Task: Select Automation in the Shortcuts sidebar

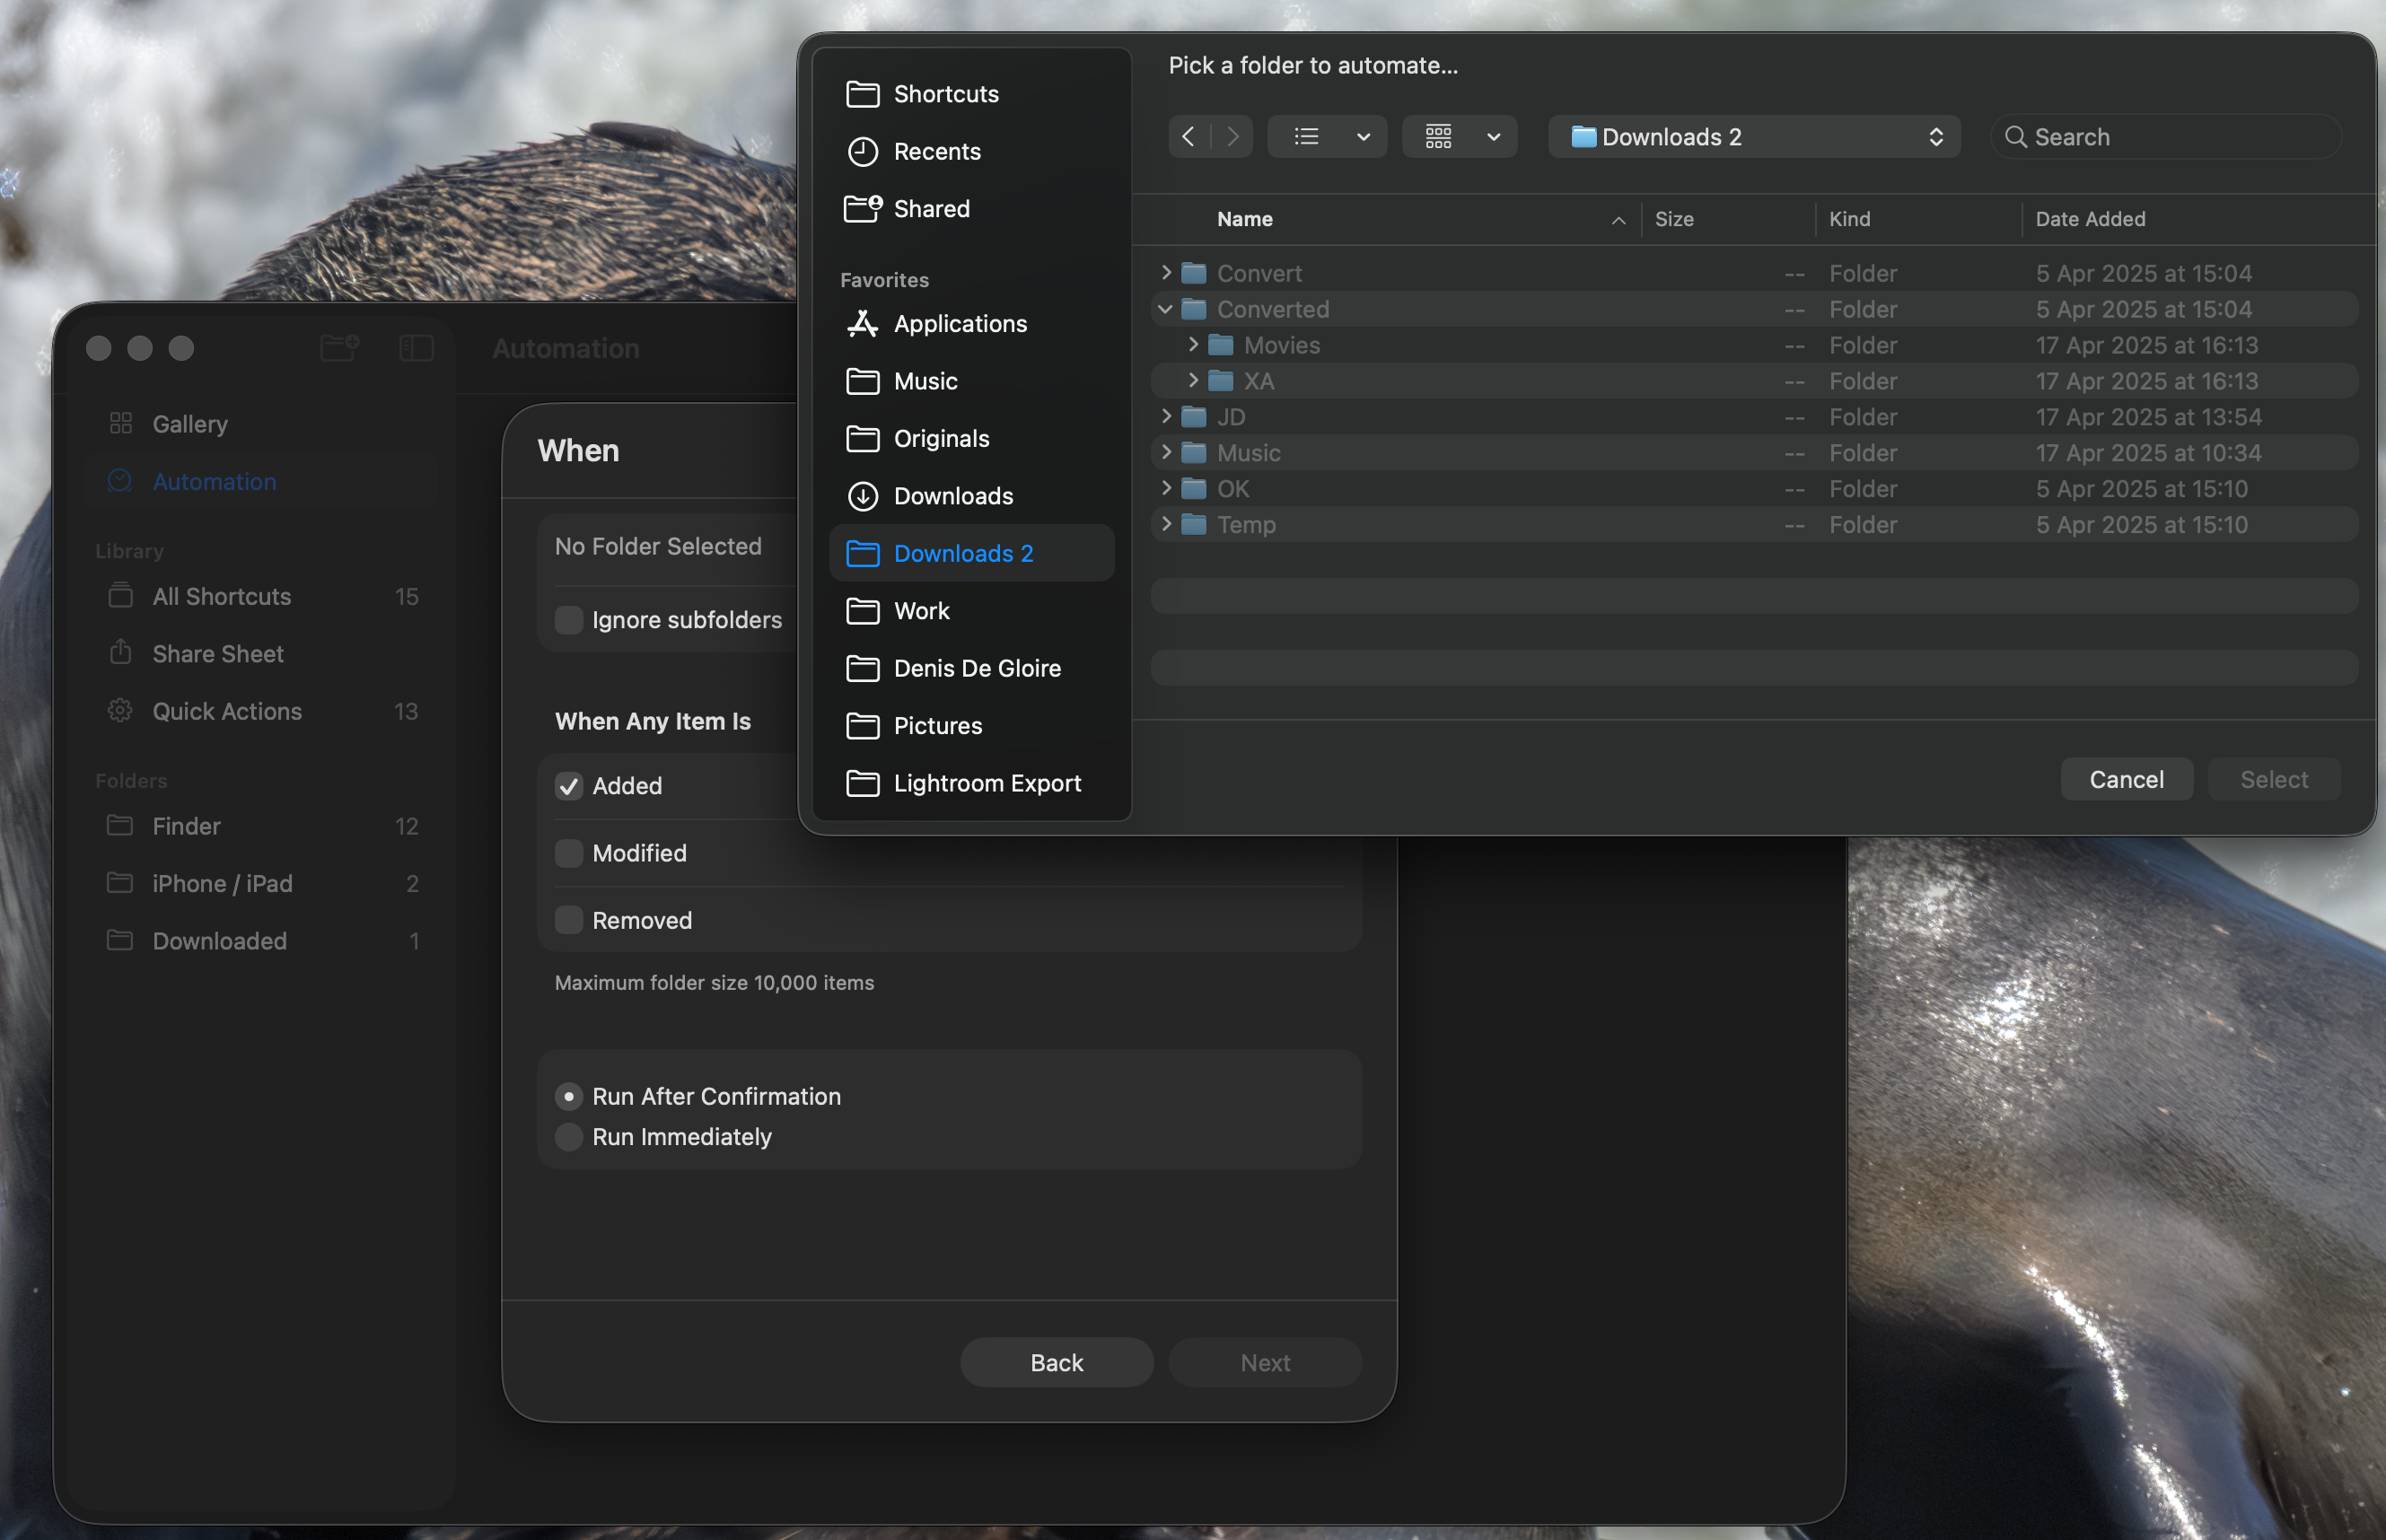Action: coord(214,482)
